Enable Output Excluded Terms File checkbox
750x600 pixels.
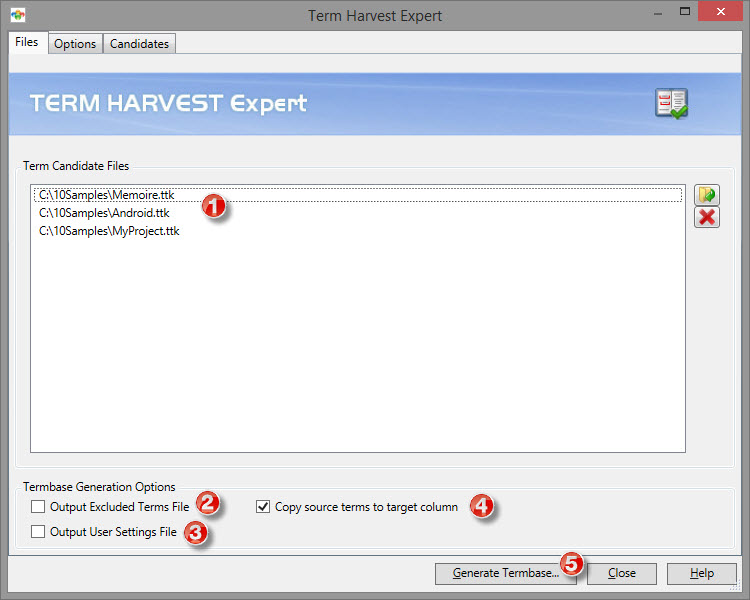(x=38, y=506)
